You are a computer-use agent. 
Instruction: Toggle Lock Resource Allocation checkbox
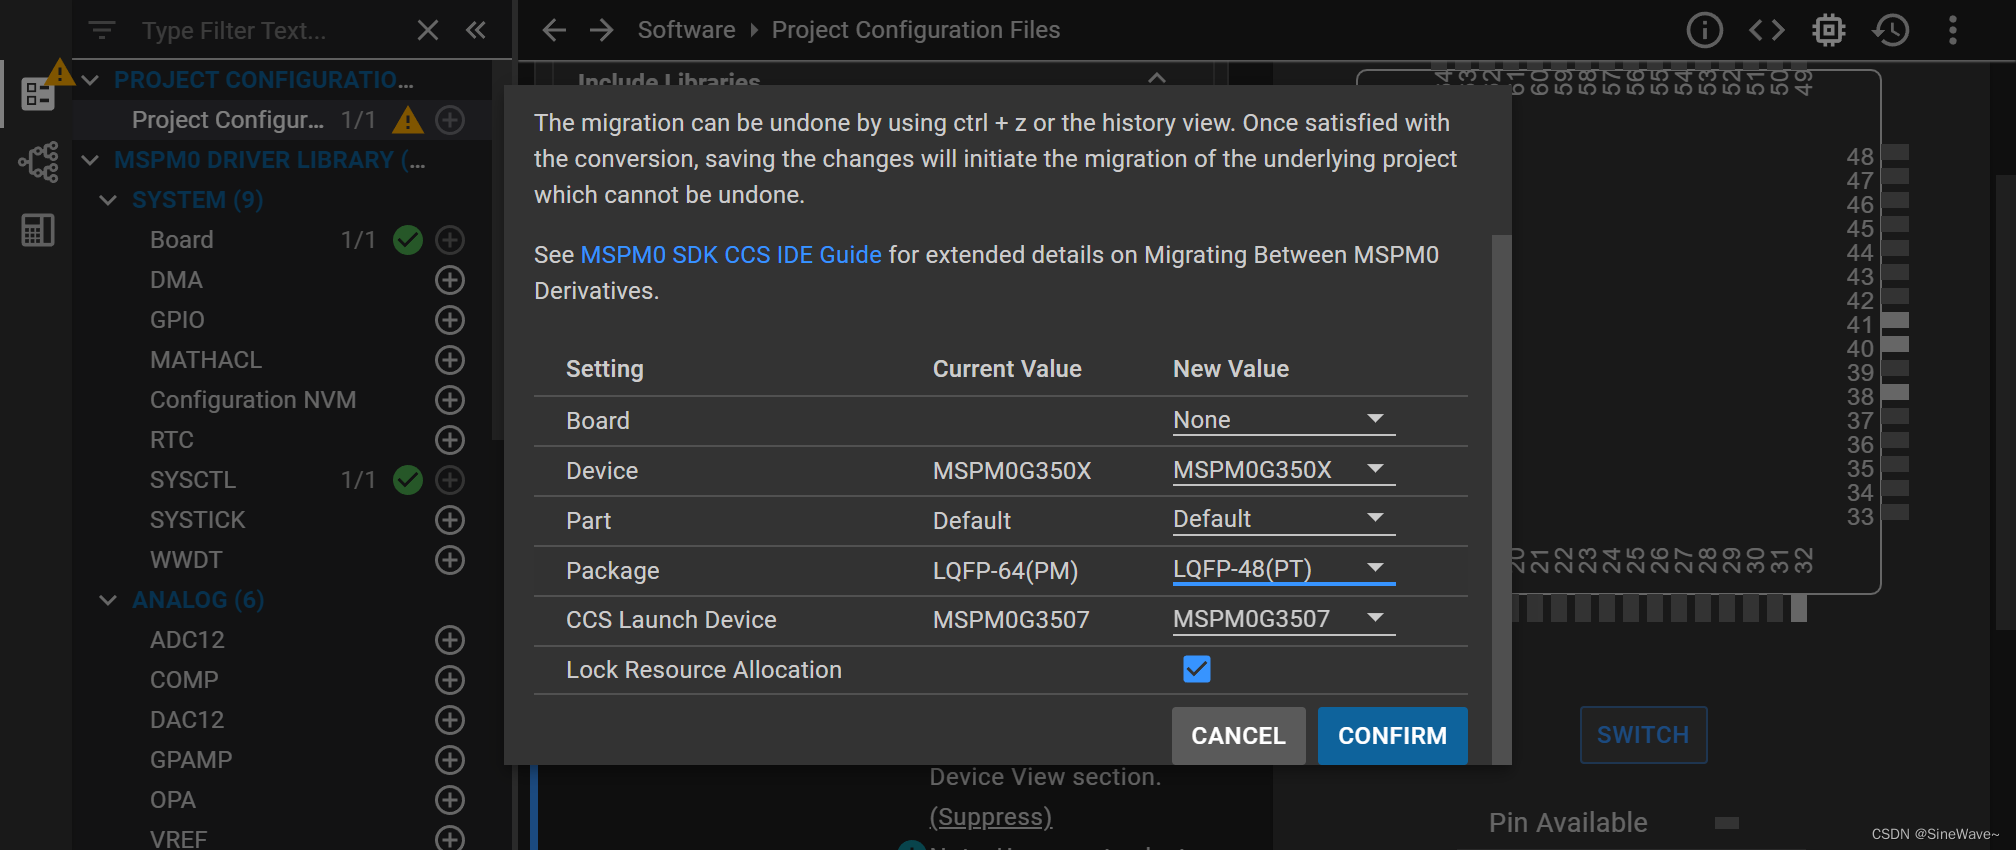click(1196, 669)
